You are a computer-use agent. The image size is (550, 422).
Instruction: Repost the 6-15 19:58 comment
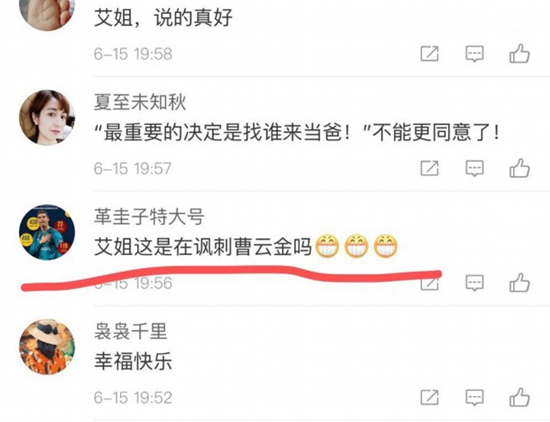[x=430, y=54]
